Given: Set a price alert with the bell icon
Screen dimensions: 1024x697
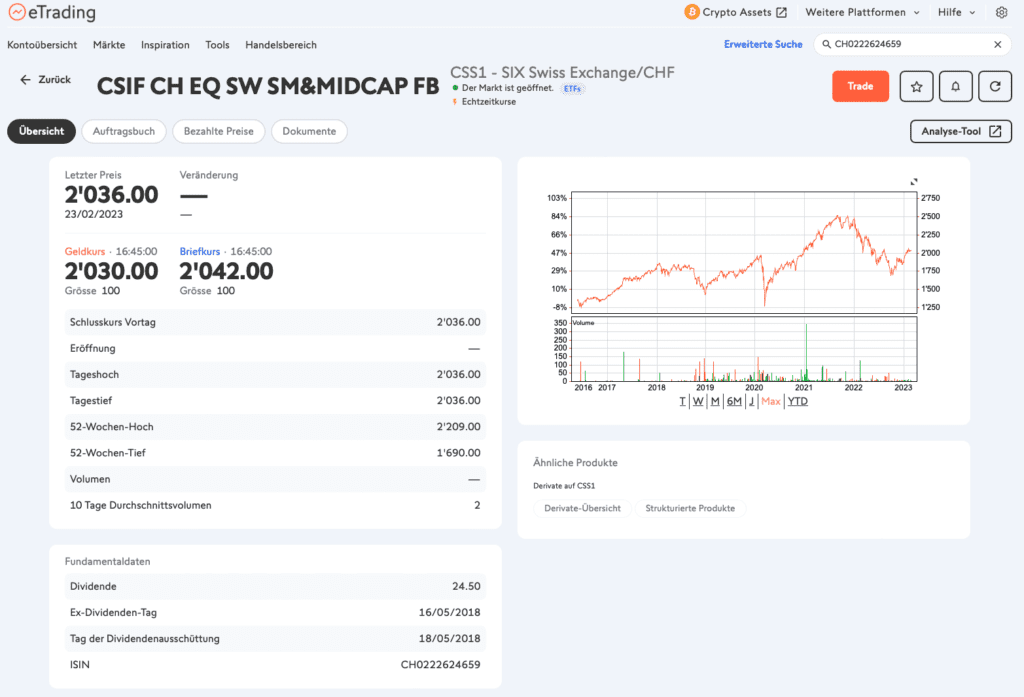Looking at the screenshot, I should click(x=955, y=86).
